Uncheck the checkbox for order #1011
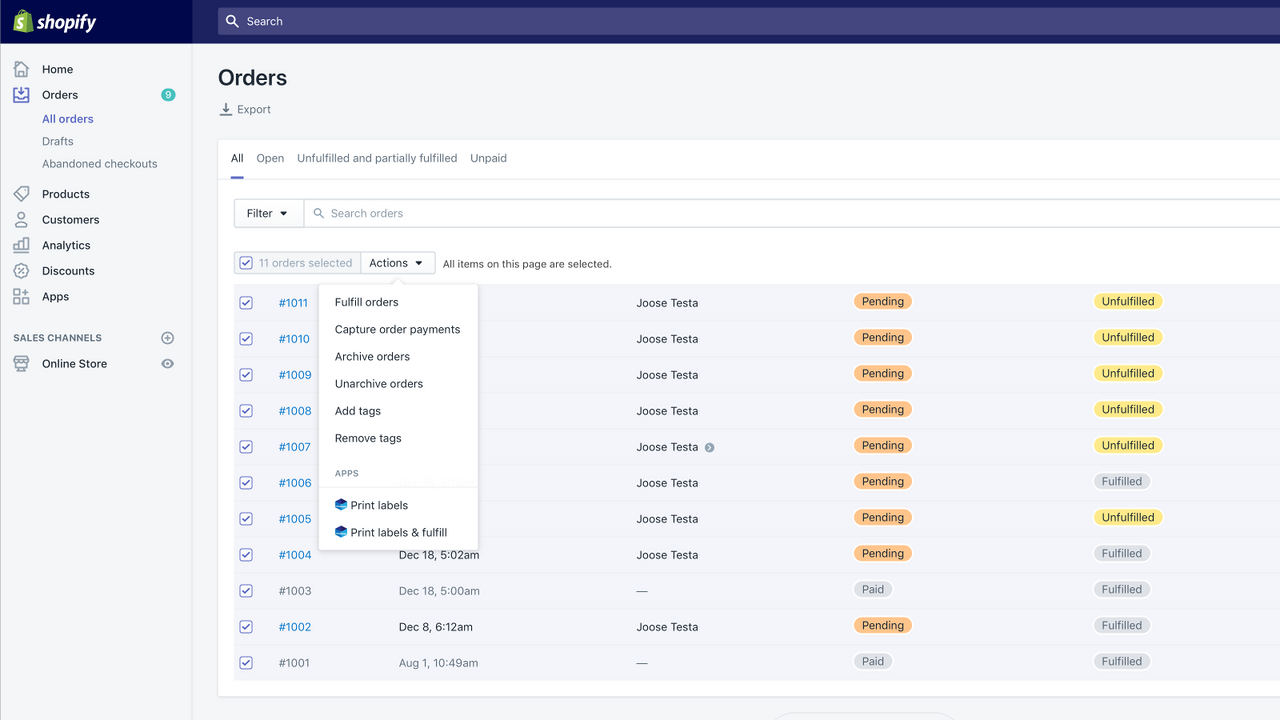Image resolution: width=1280 pixels, height=720 pixels. (246, 303)
